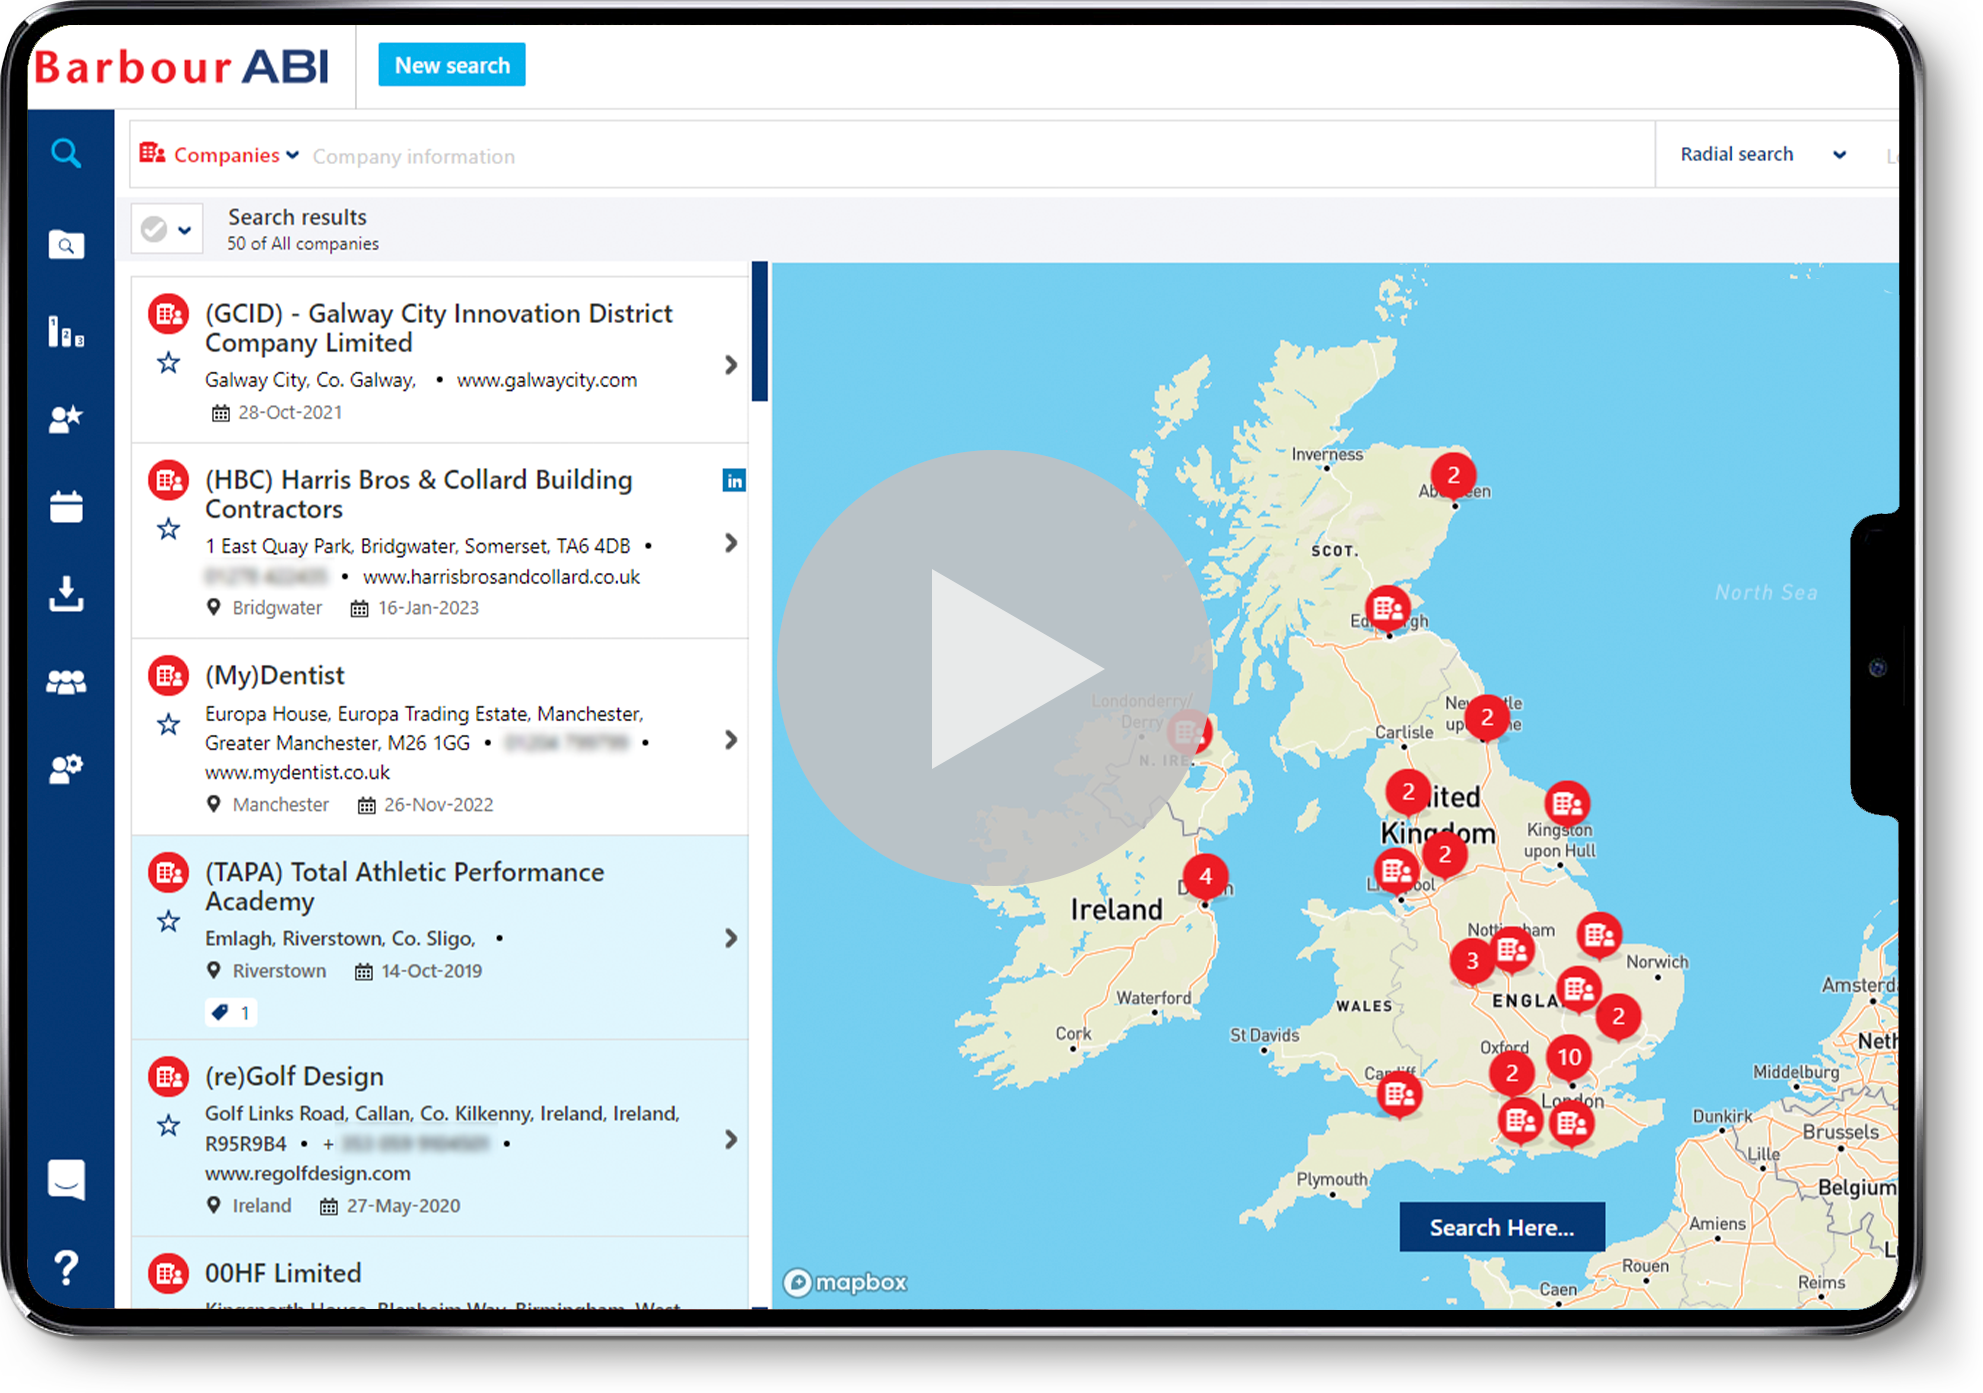Click the New search button
The image size is (1983, 1393).
(452, 65)
